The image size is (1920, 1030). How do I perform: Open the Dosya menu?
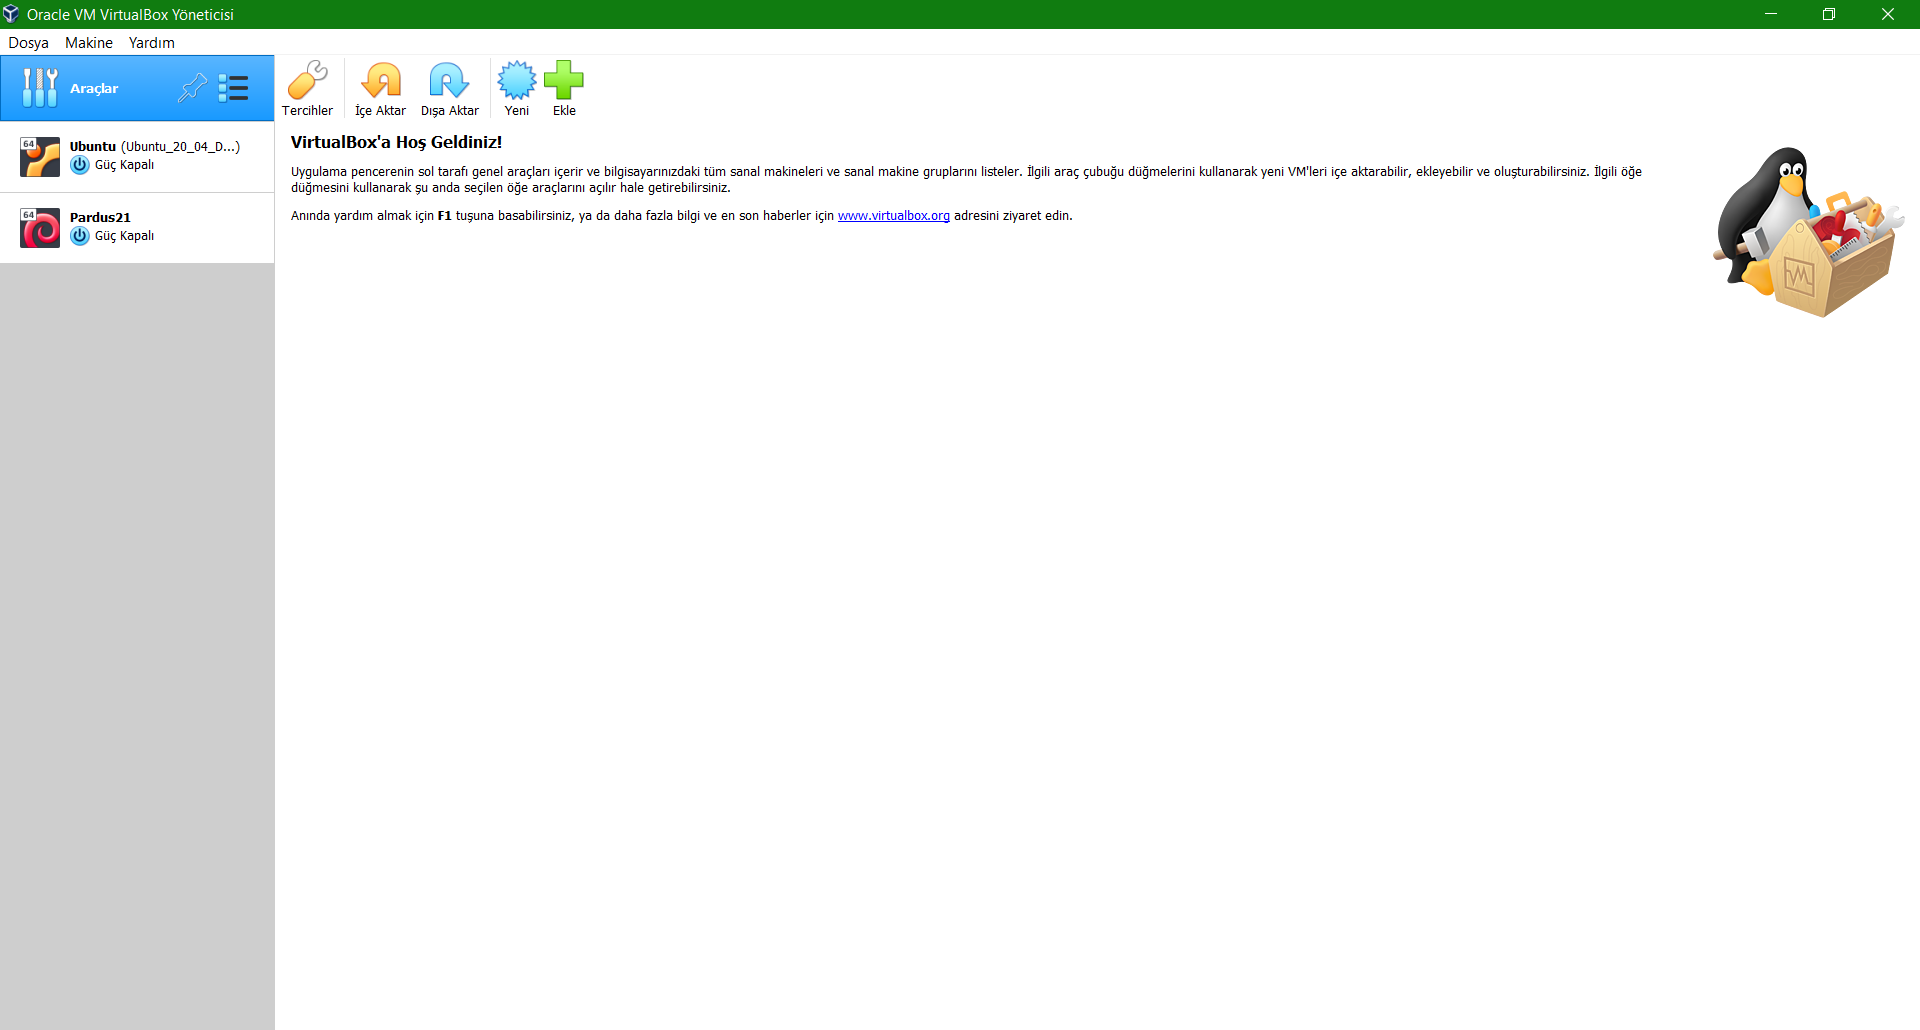click(28, 42)
